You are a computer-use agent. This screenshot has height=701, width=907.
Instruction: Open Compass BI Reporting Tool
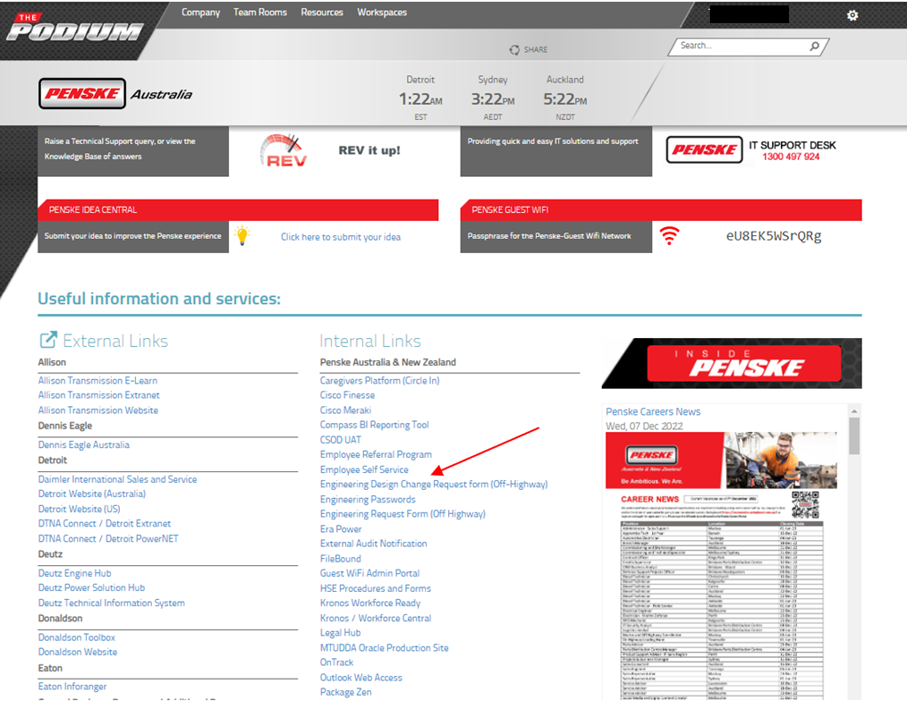(x=374, y=425)
